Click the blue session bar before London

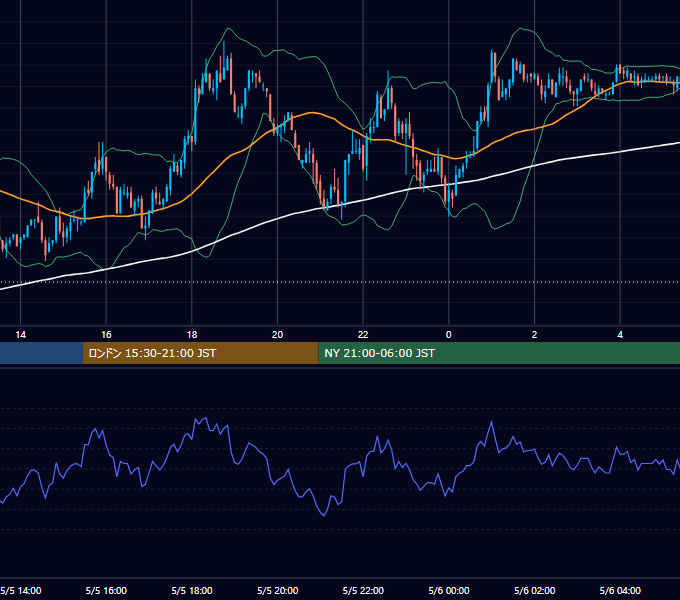(x=41, y=353)
